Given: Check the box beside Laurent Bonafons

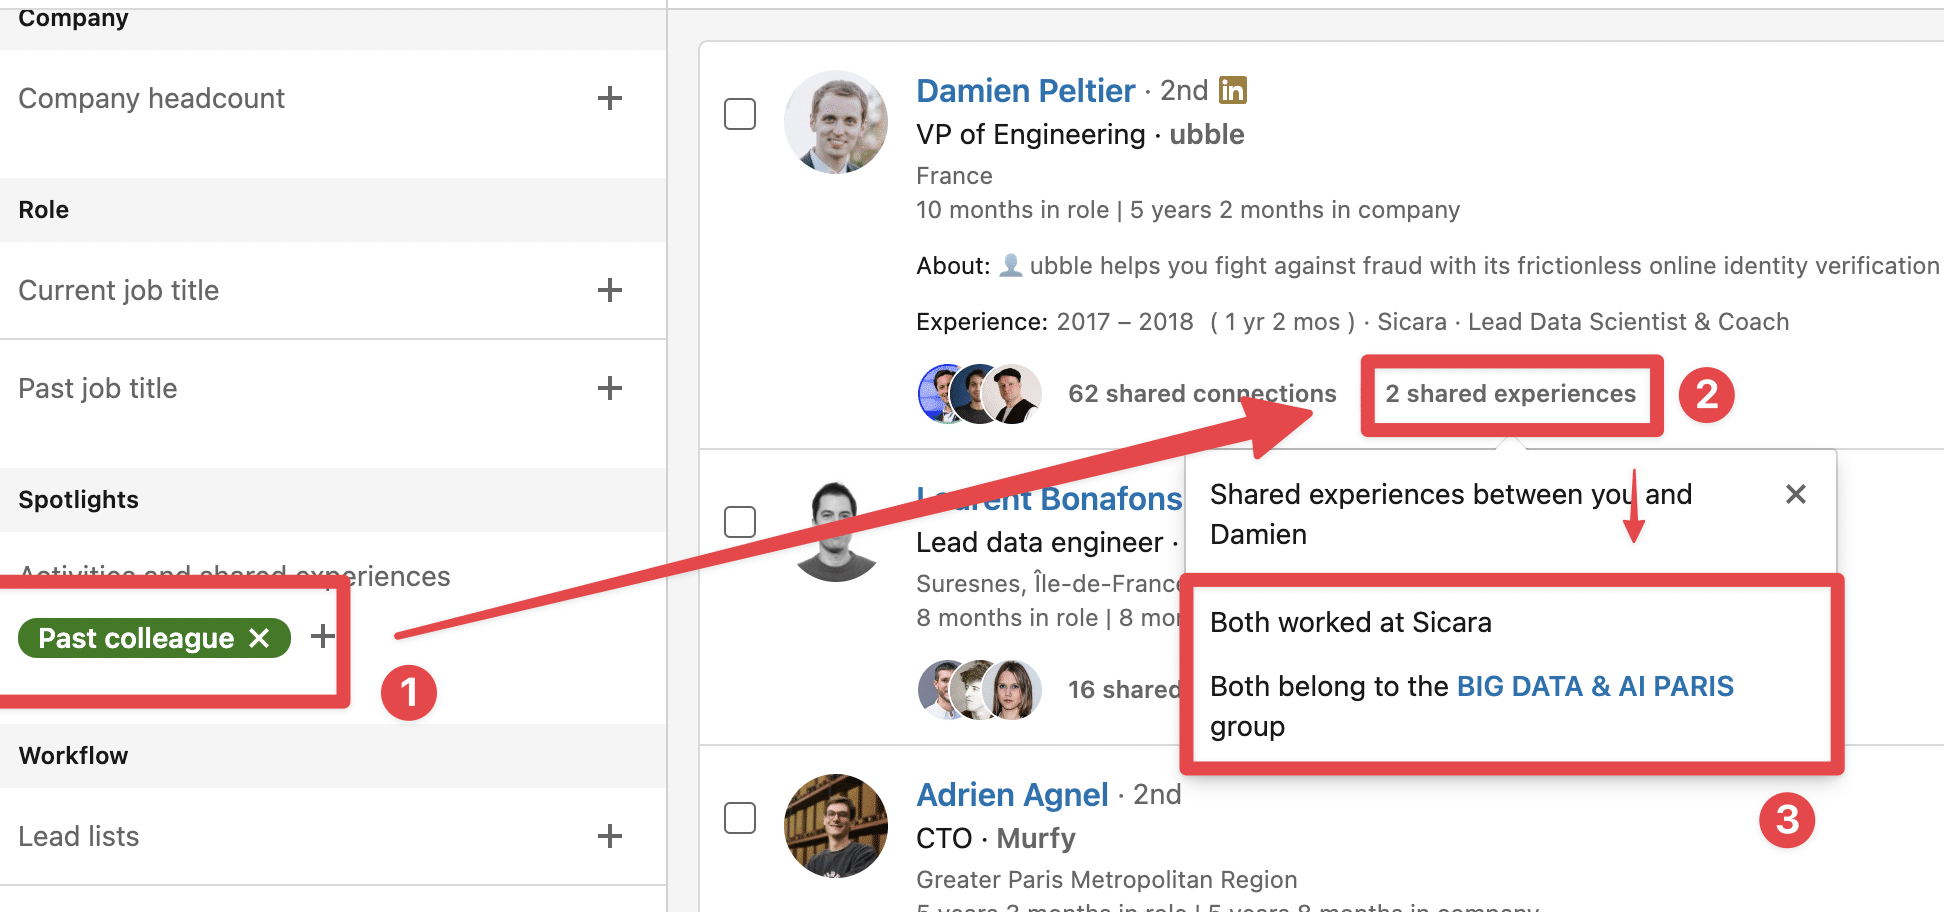Looking at the screenshot, I should 740,521.
